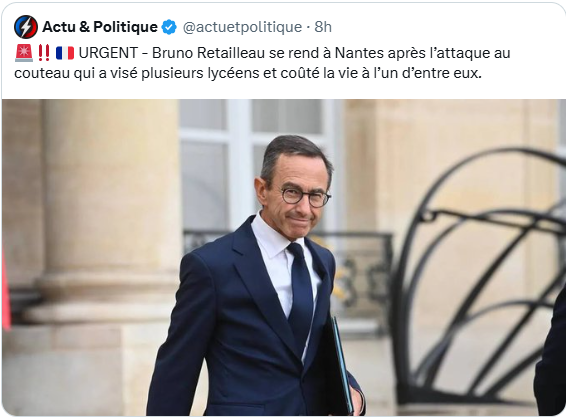Click the blue verified badge
The image size is (566, 417).
(x=169, y=27)
